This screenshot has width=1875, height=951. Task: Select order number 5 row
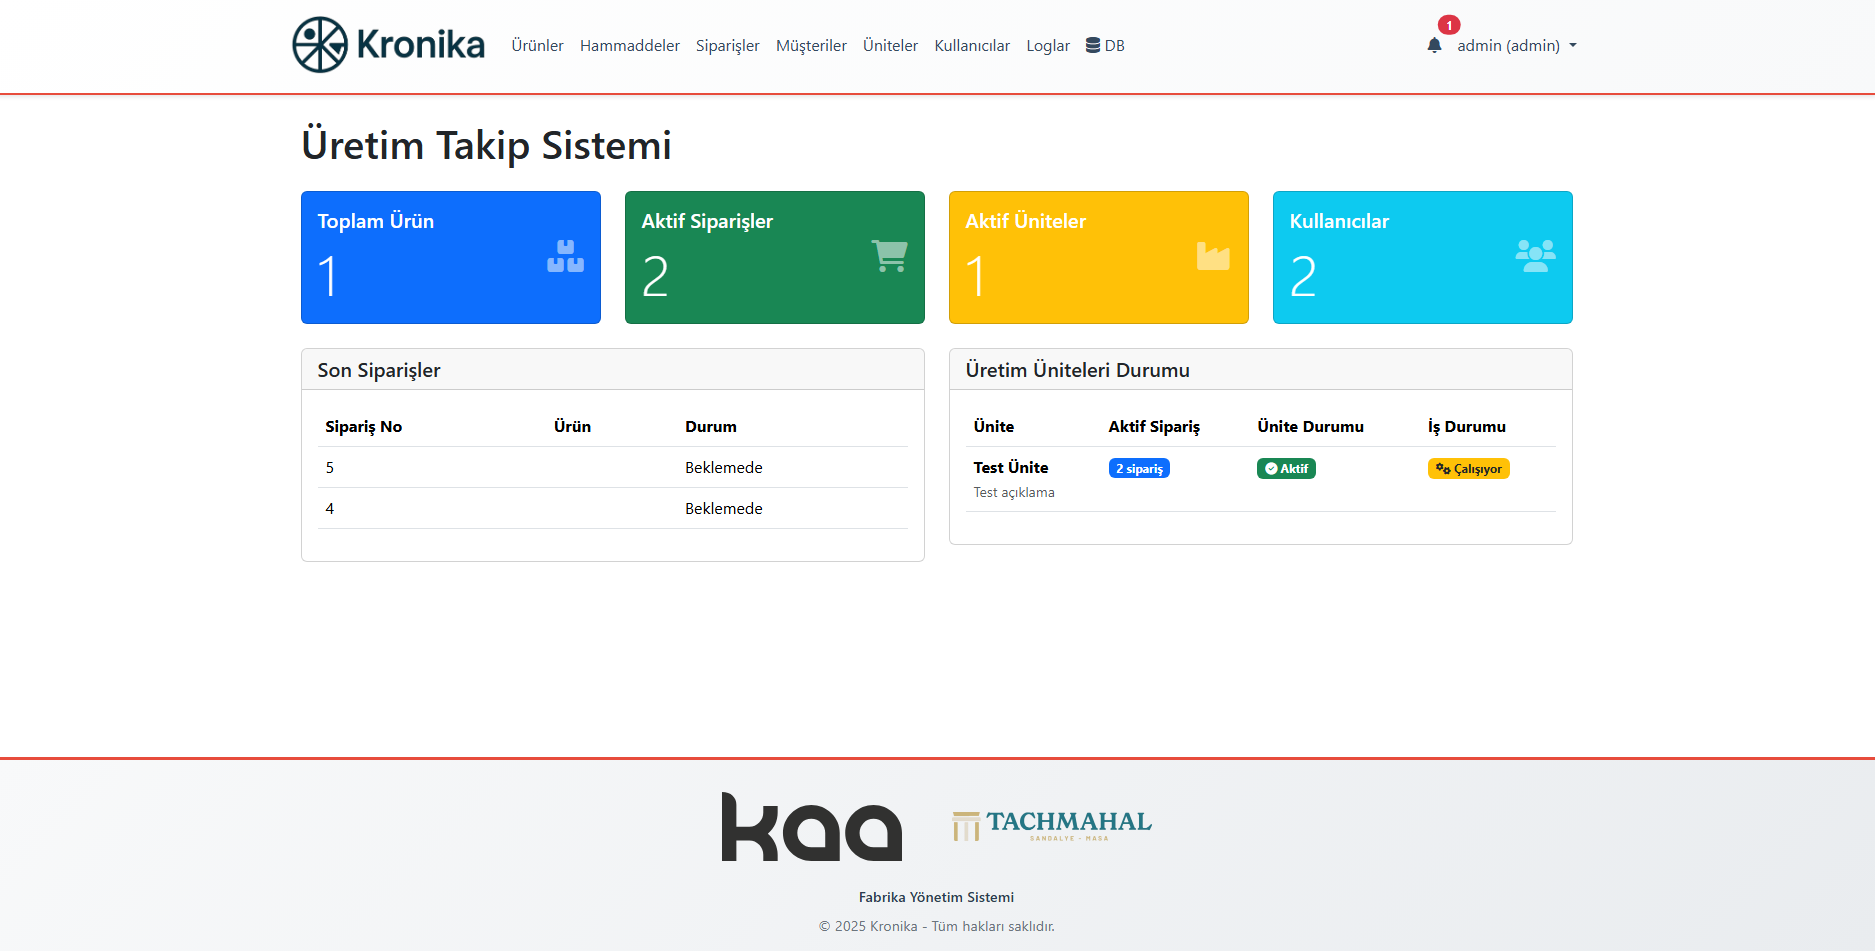coord(612,467)
